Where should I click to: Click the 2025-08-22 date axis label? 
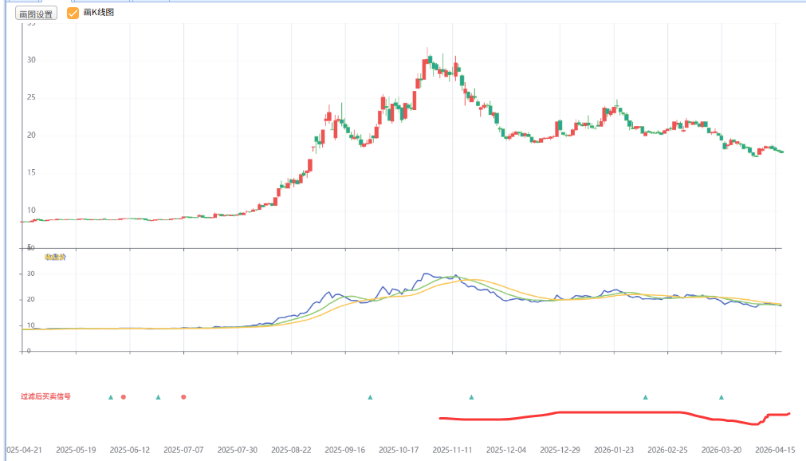click(x=291, y=450)
